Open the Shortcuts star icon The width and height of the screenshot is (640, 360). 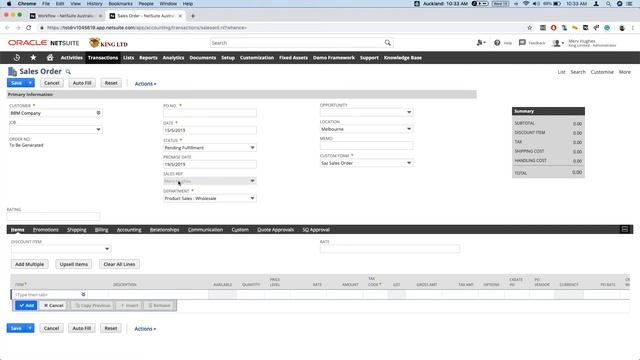tap(33, 58)
